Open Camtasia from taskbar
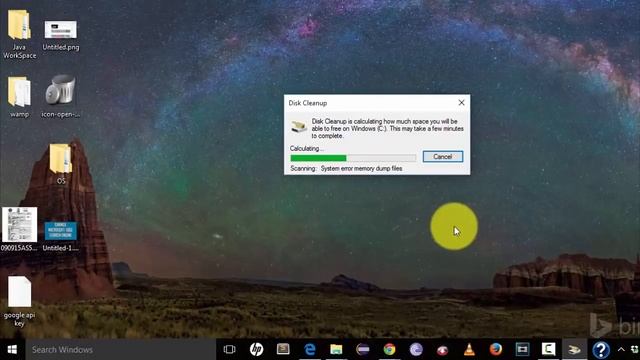Screen dimensions: 640x360 [549, 349]
